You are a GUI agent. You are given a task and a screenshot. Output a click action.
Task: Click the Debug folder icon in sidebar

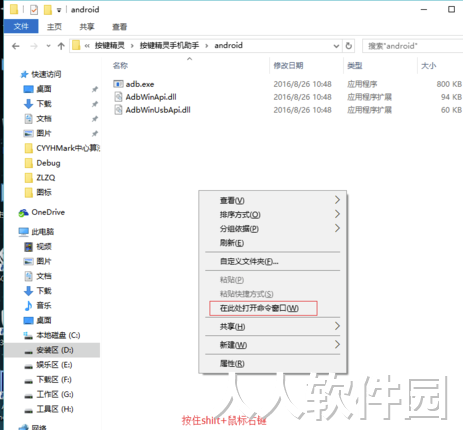29,163
